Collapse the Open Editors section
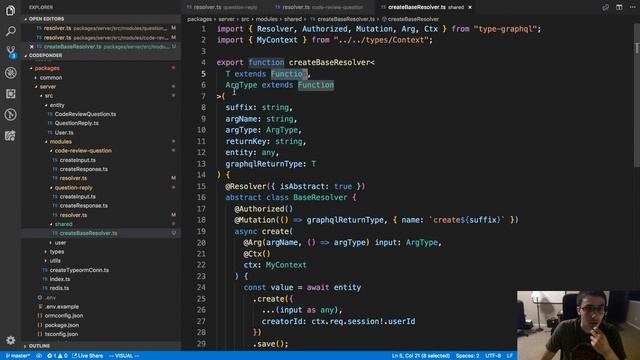This screenshot has height=360, width=640. pos(45,19)
